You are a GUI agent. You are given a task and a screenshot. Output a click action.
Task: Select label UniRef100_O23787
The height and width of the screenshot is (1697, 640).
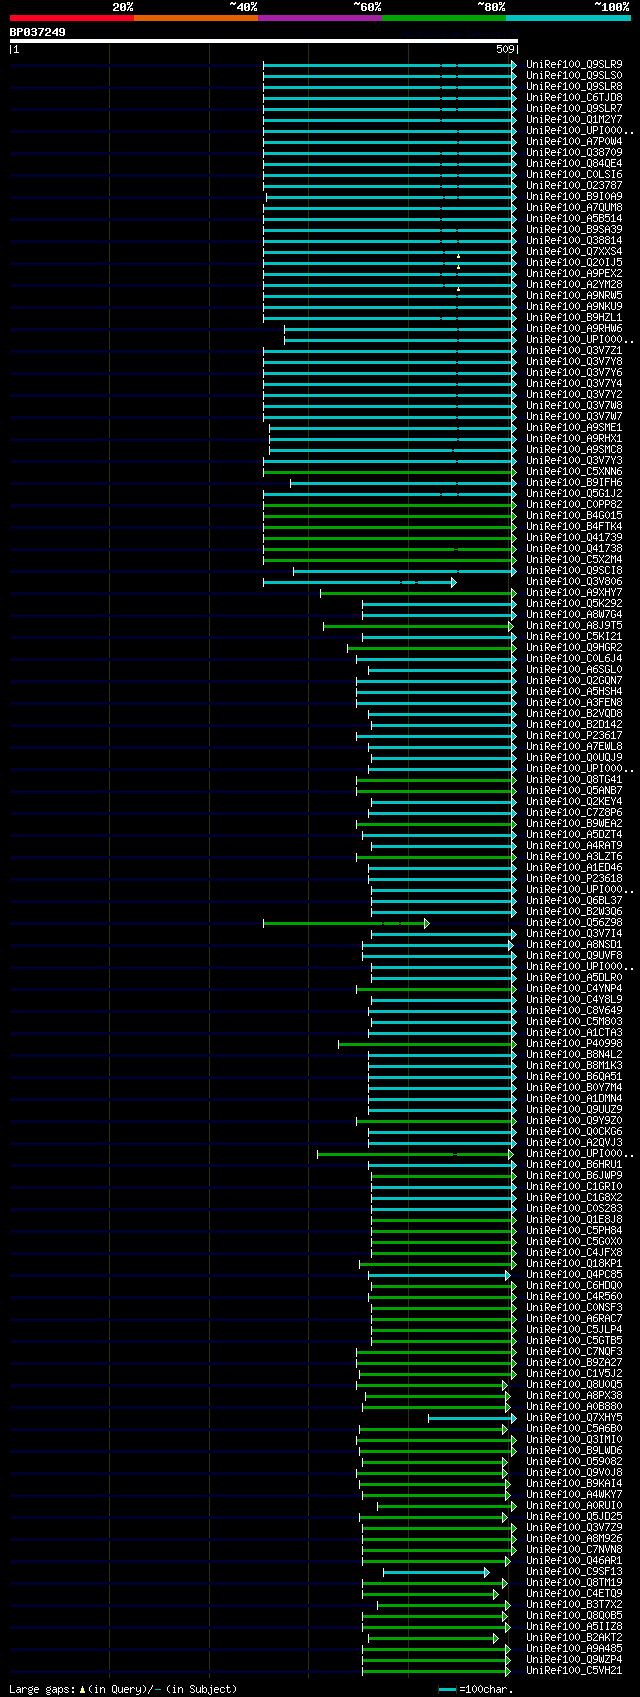point(574,186)
